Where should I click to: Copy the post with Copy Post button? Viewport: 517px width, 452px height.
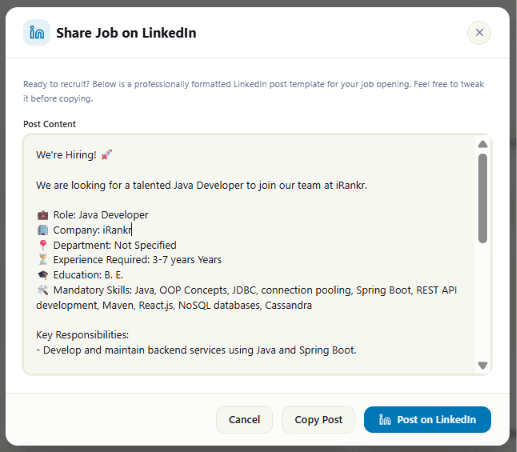click(318, 420)
